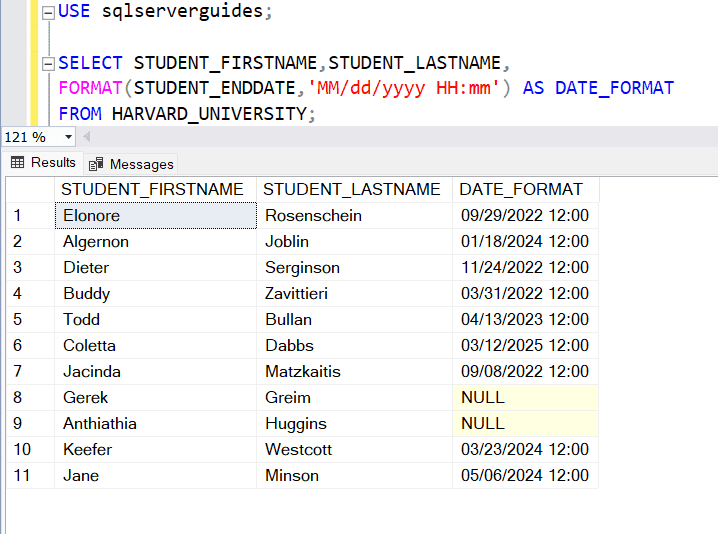Click the 03/23/2024 12:00 date cell

click(x=525, y=449)
